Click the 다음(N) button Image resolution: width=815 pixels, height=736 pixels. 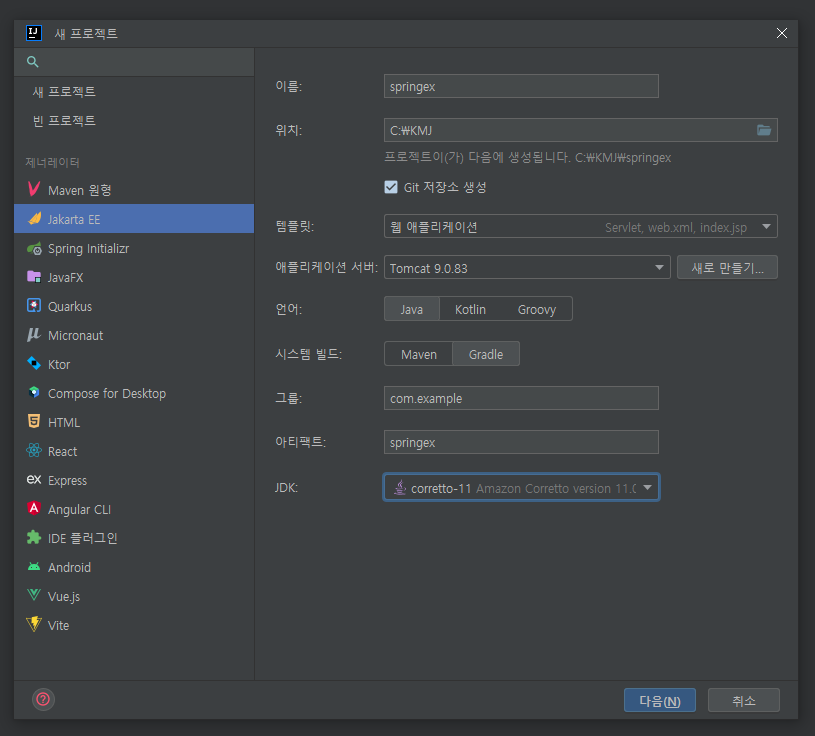point(660,700)
